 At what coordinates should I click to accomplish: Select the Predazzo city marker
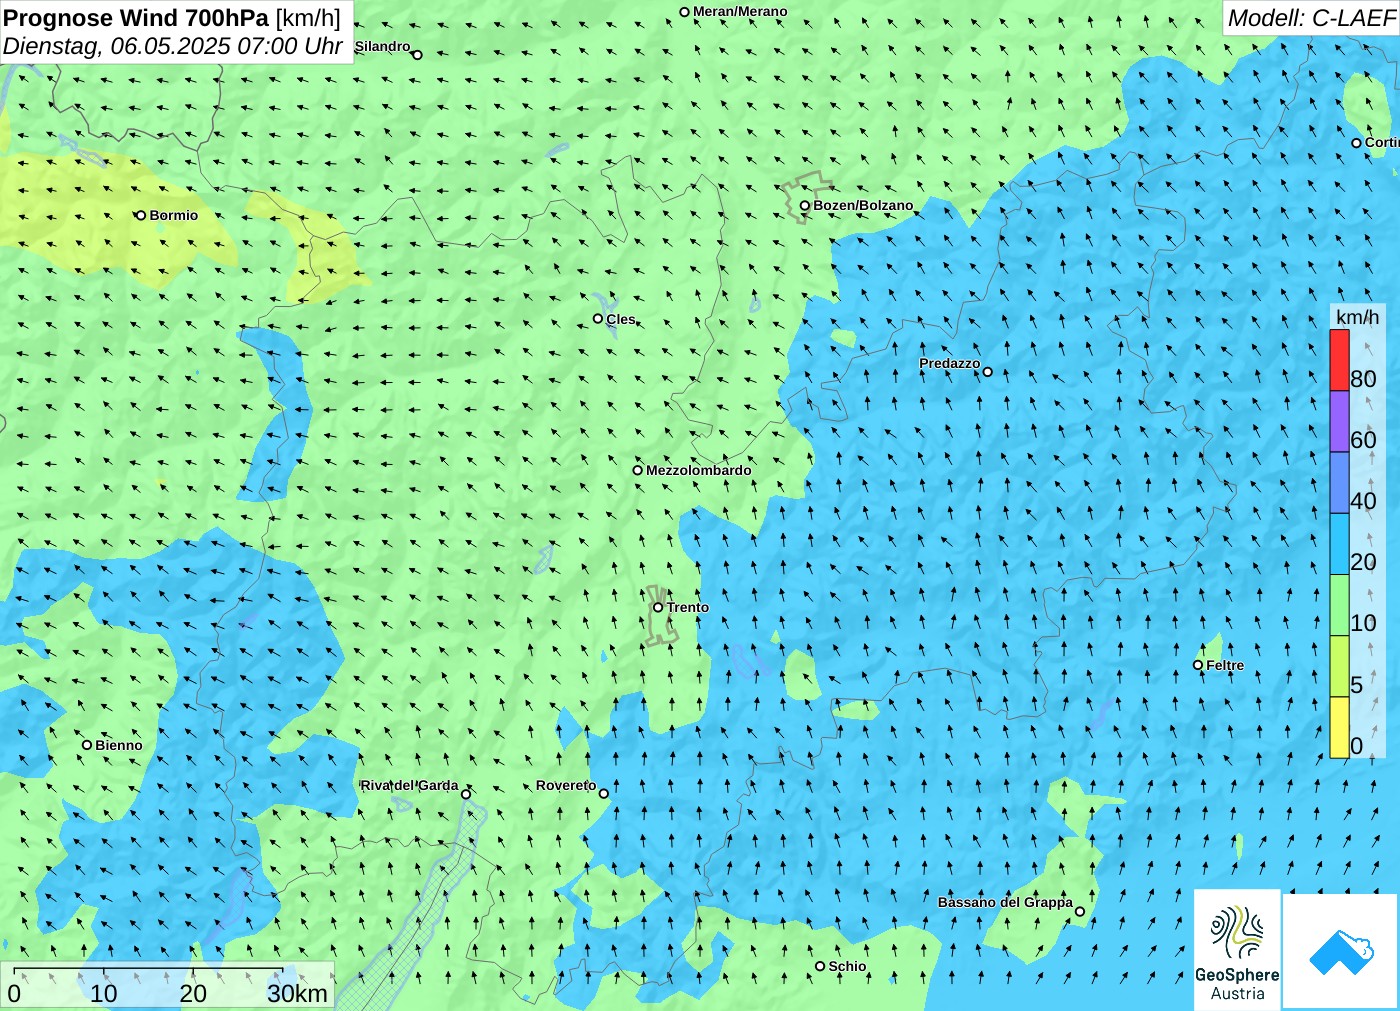pos(987,372)
